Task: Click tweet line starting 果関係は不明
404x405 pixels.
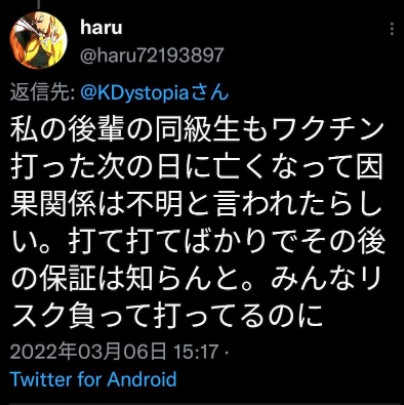Action: coord(197,203)
